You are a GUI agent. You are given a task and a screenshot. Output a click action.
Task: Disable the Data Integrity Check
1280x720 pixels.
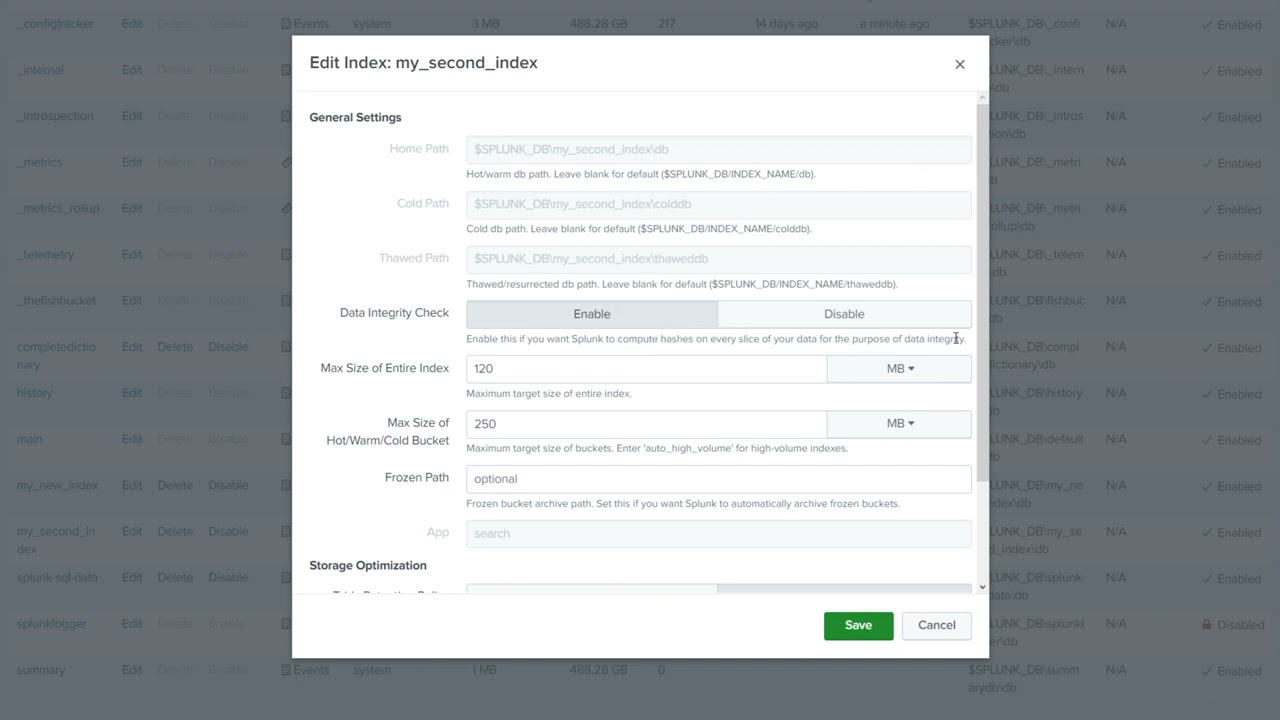844,314
